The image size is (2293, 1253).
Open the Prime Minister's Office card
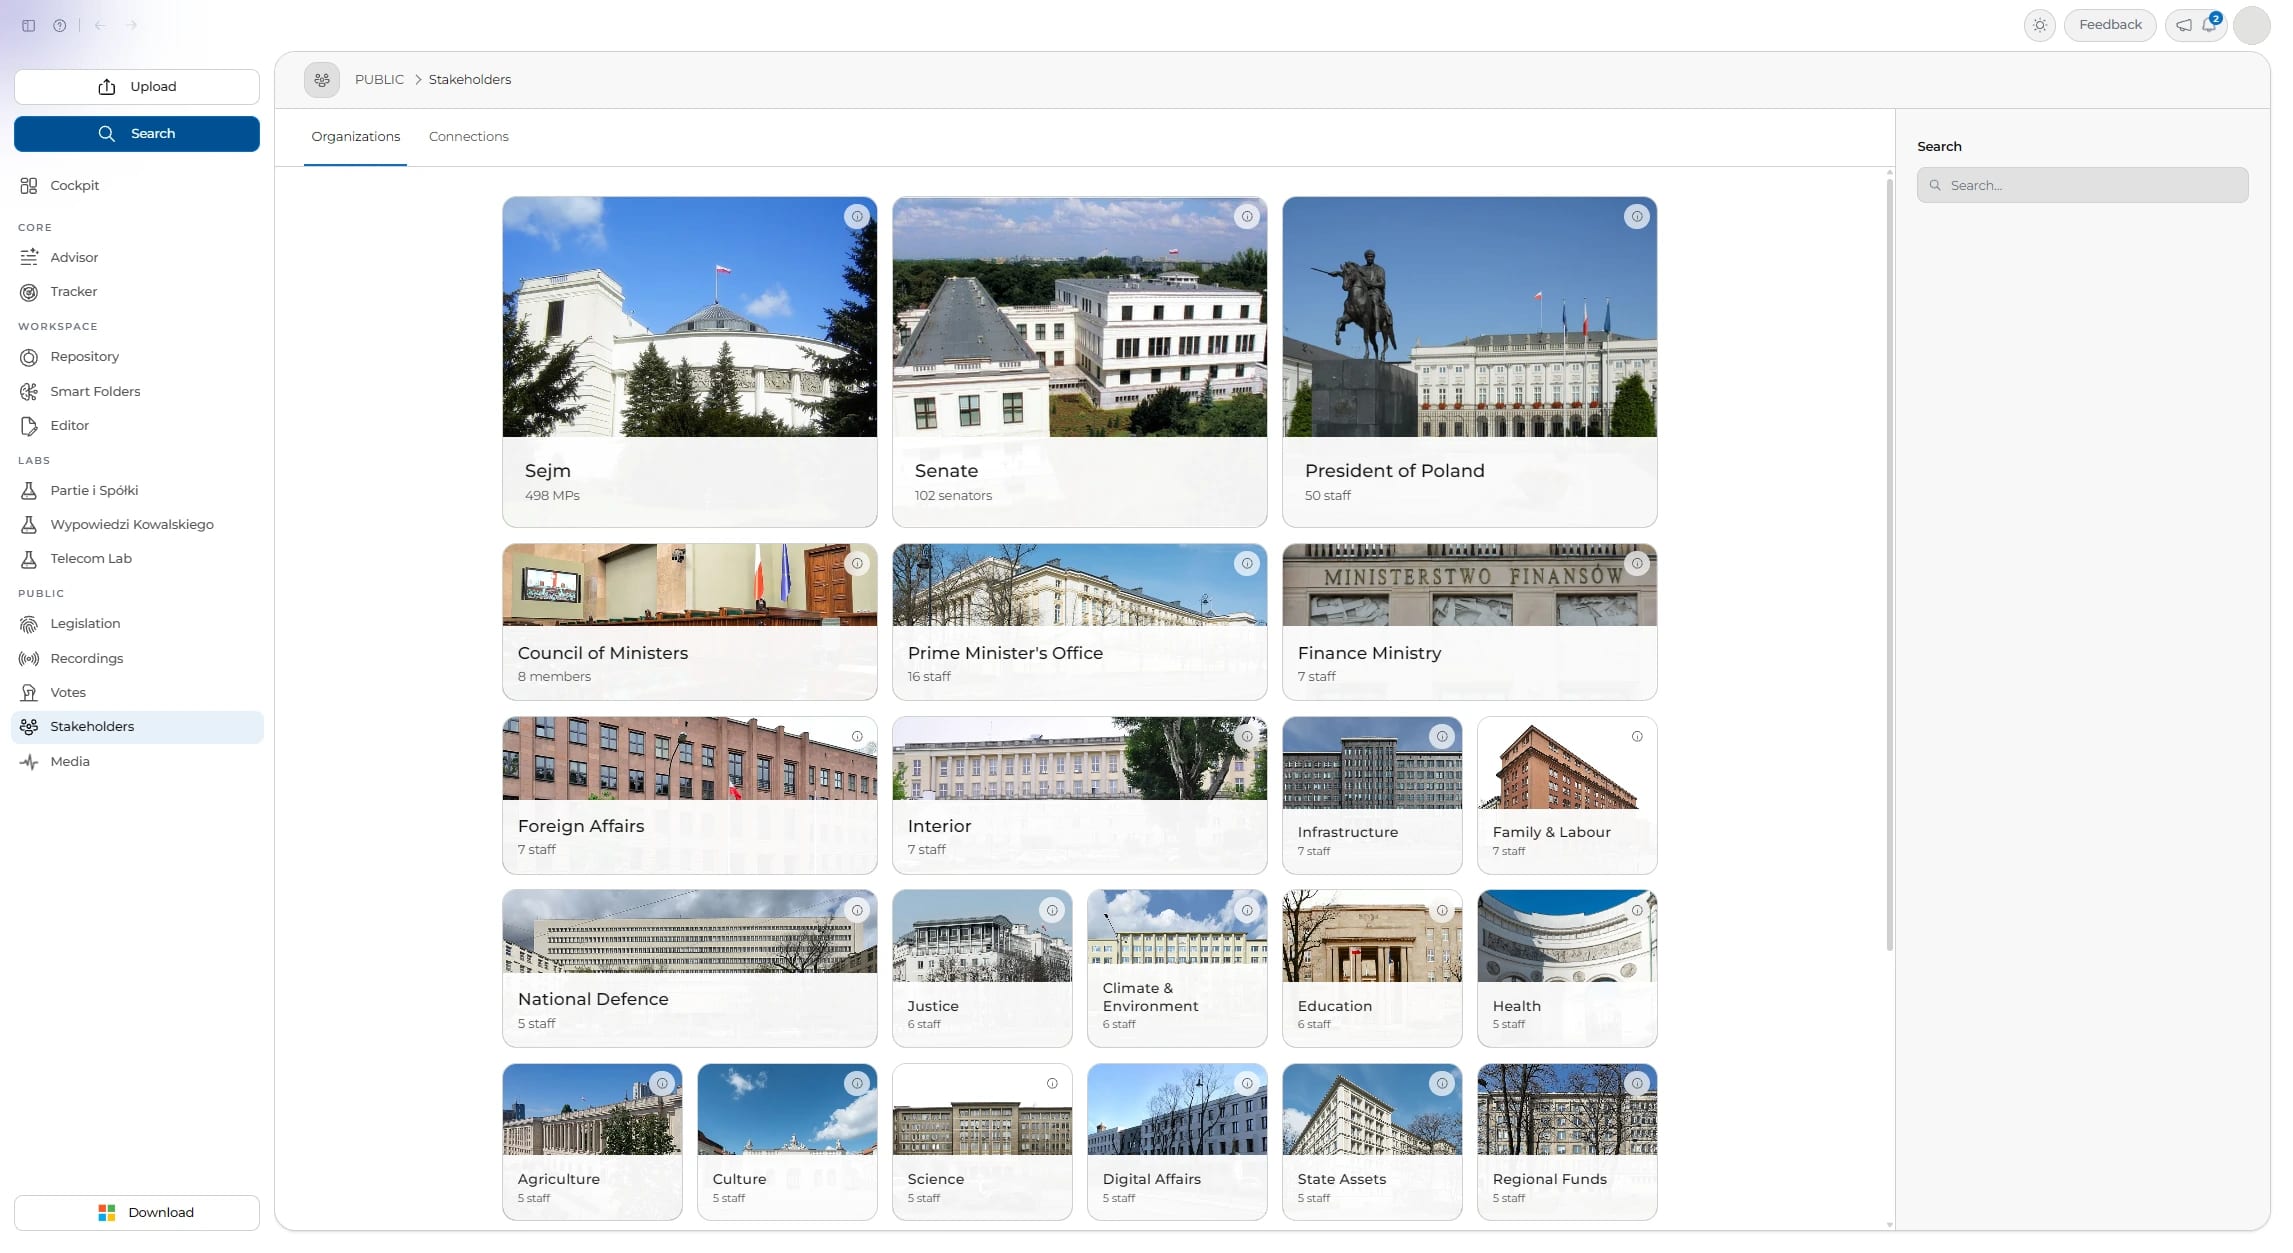coord(1079,622)
